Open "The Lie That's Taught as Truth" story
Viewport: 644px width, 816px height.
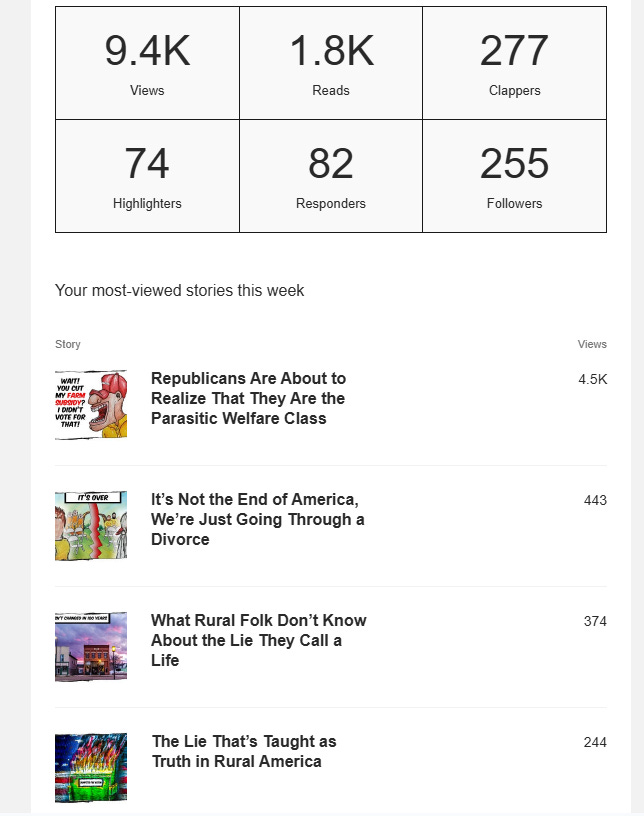(244, 751)
